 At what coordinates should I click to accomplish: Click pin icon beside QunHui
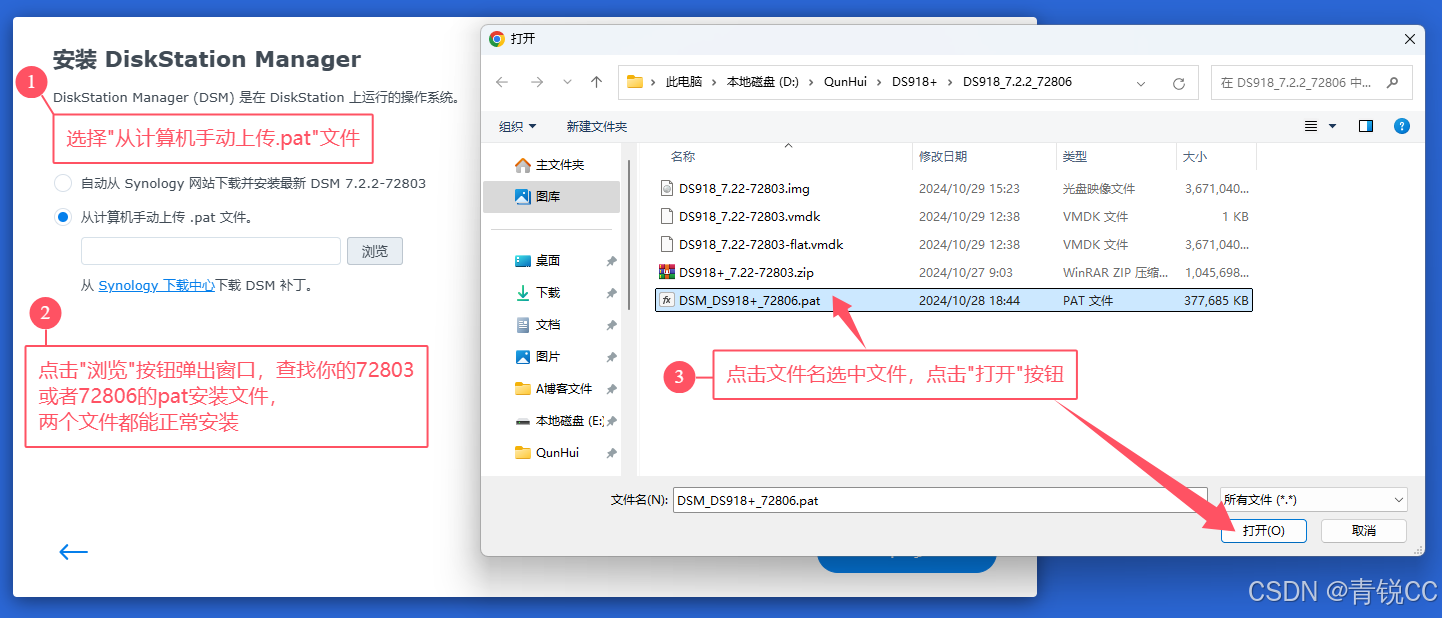tap(611, 453)
